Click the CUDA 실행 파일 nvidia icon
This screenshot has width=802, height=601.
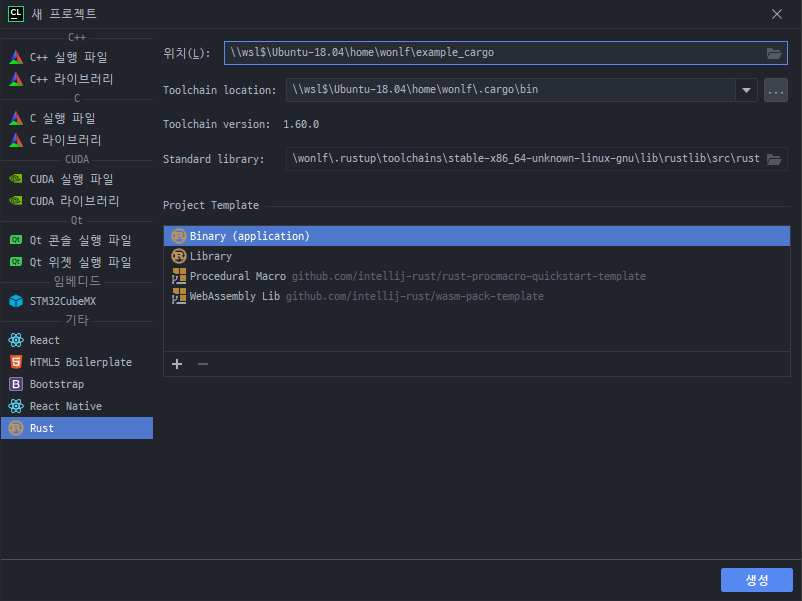pos(16,179)
